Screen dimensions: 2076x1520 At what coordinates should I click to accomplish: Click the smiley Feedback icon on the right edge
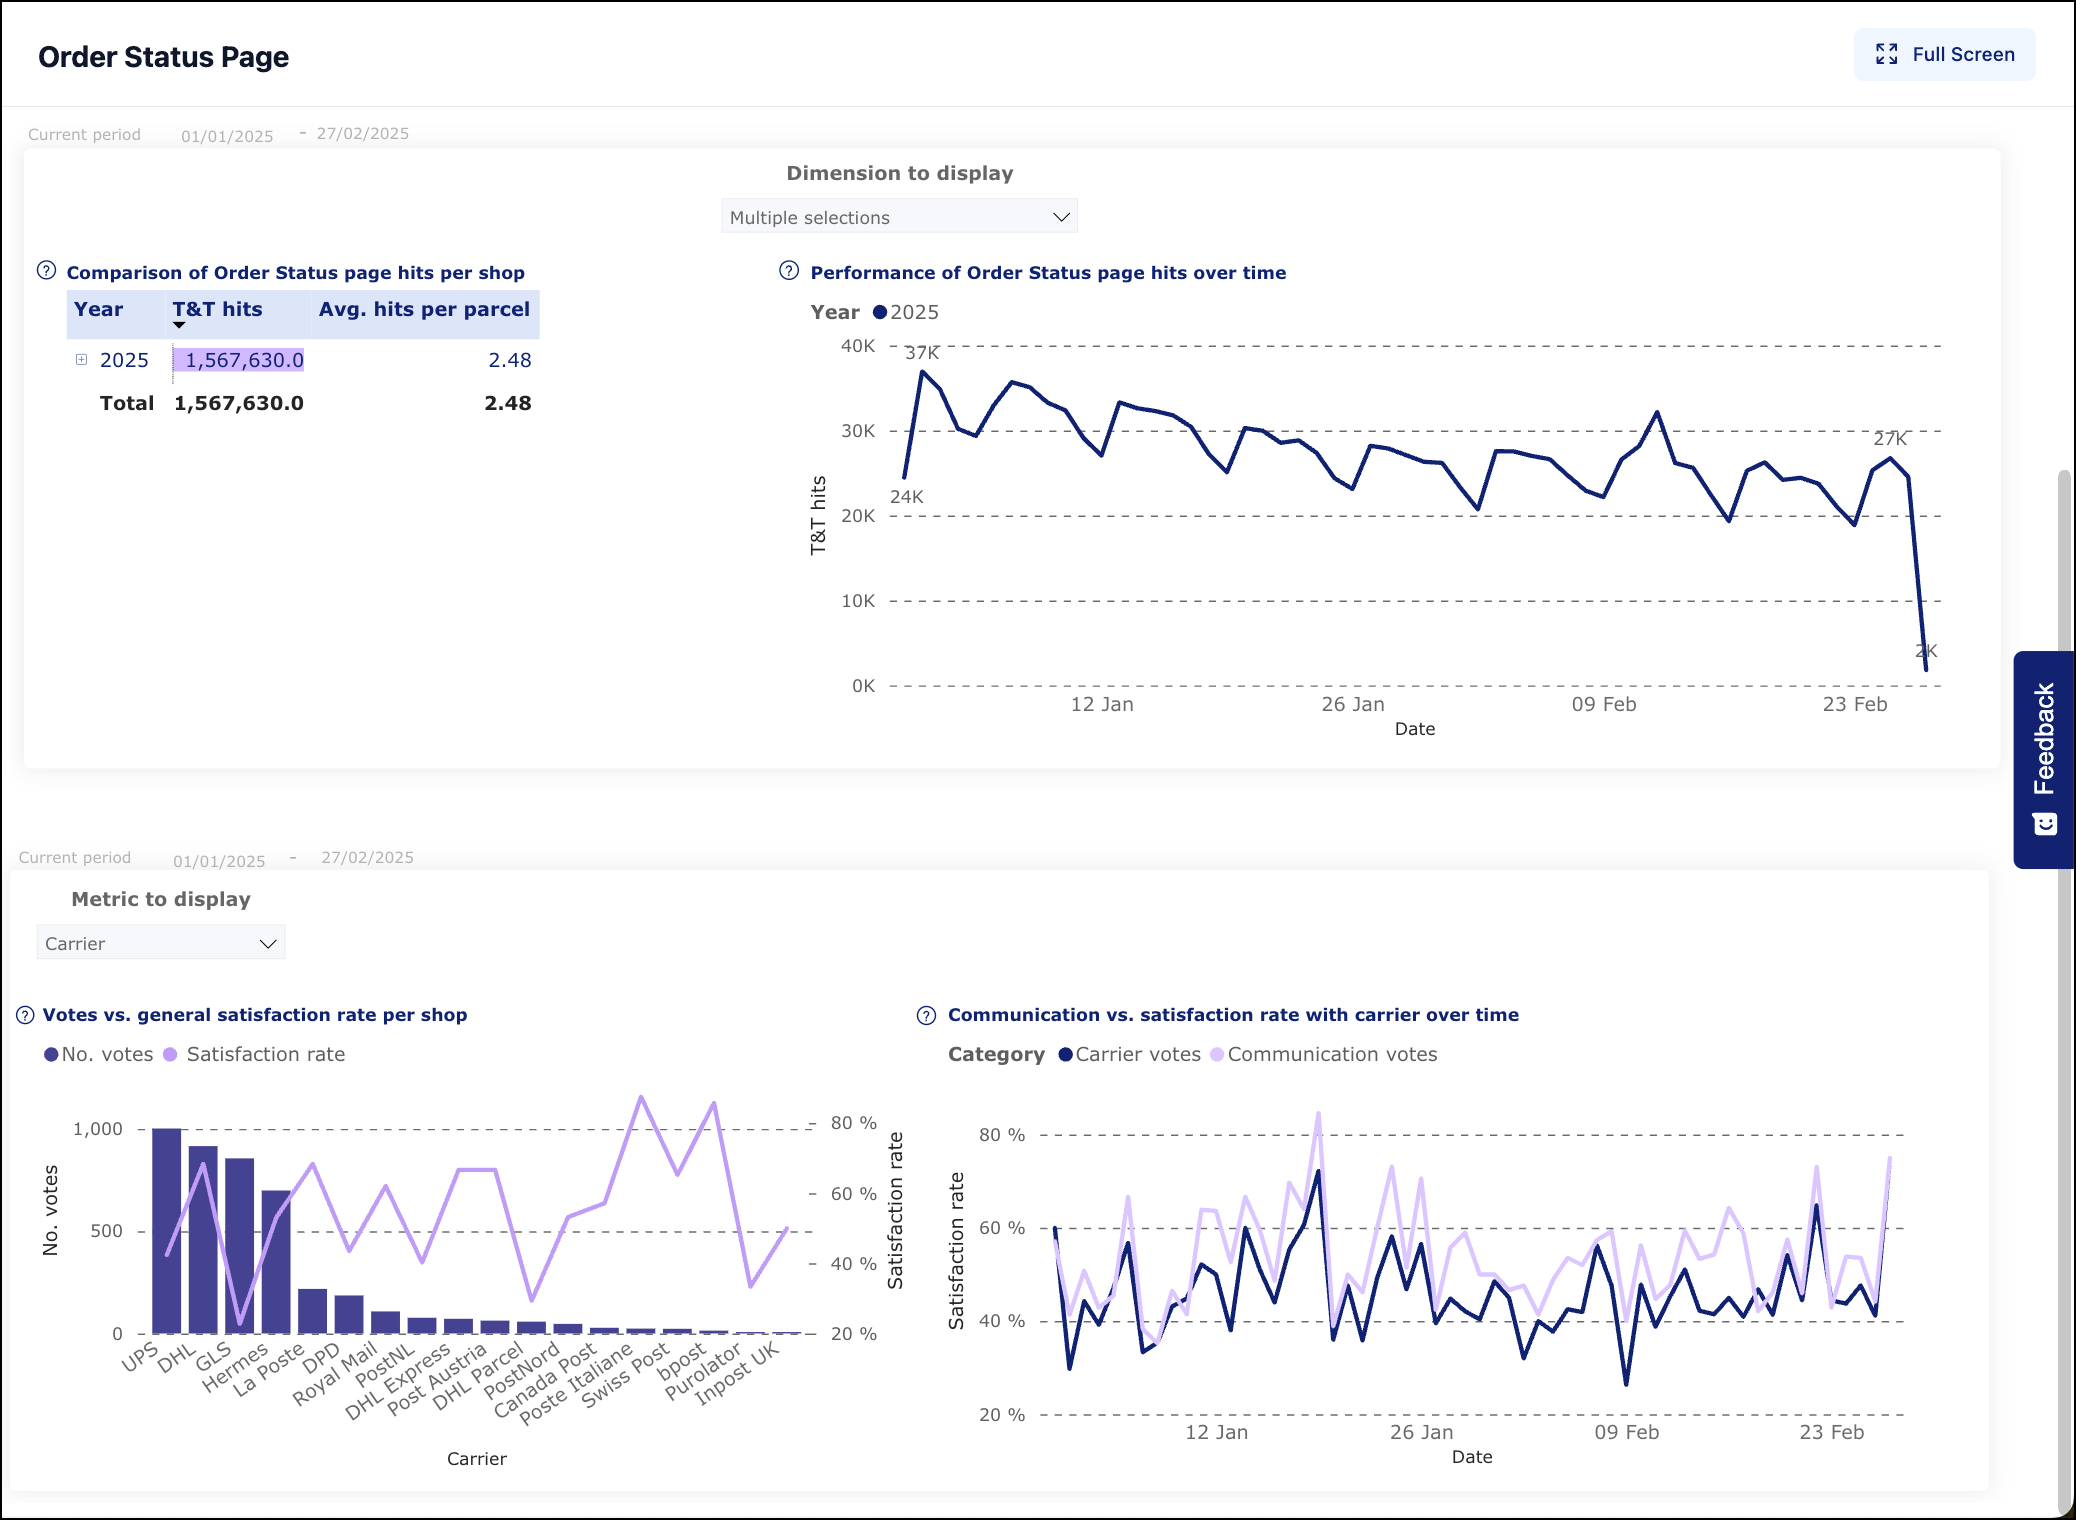pos(2042,822)
